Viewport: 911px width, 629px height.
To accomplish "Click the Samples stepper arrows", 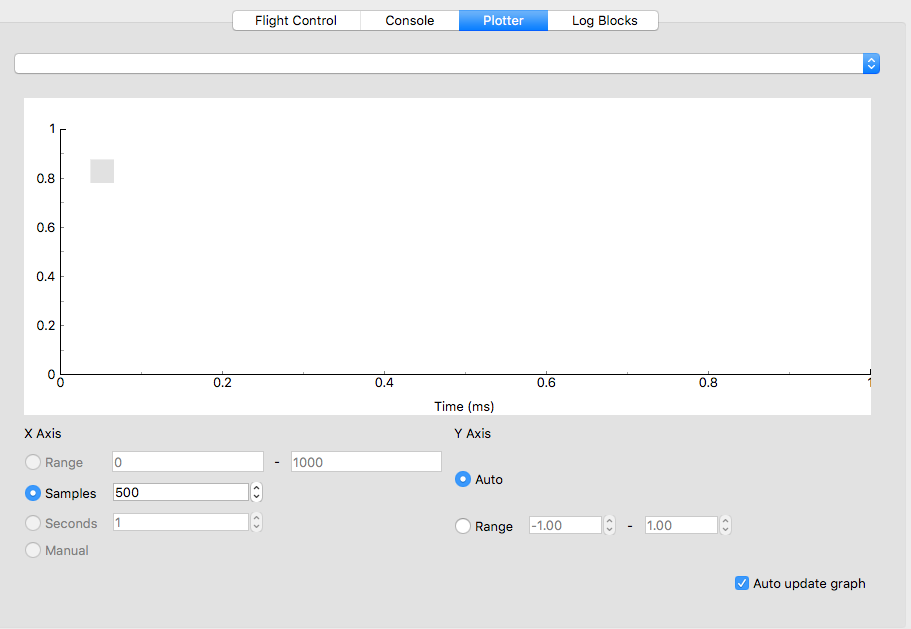I will (x=257, y=492).
